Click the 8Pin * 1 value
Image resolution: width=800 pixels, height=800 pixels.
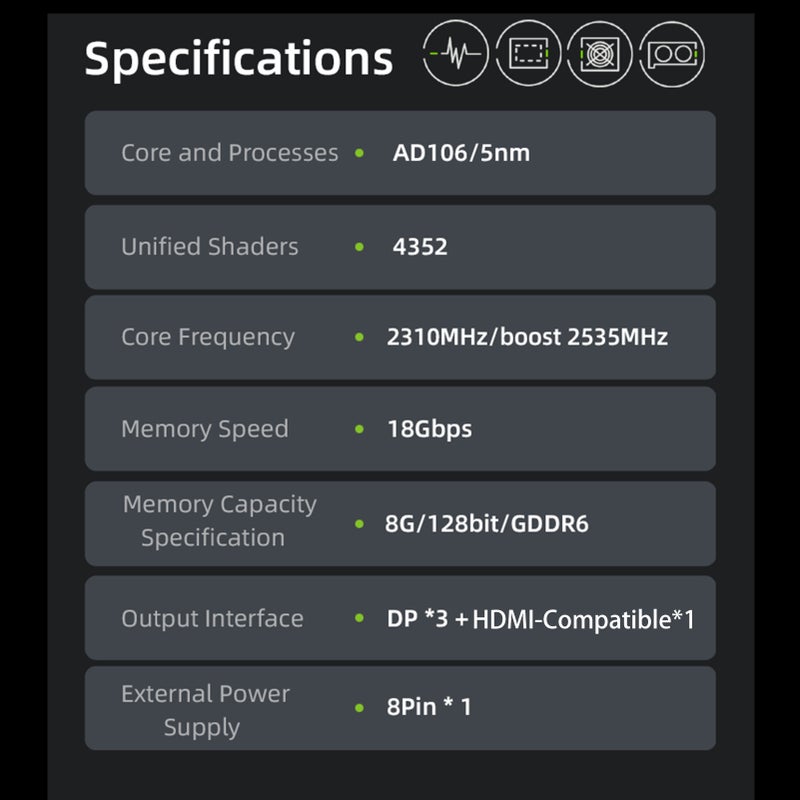tap(429, 707)
